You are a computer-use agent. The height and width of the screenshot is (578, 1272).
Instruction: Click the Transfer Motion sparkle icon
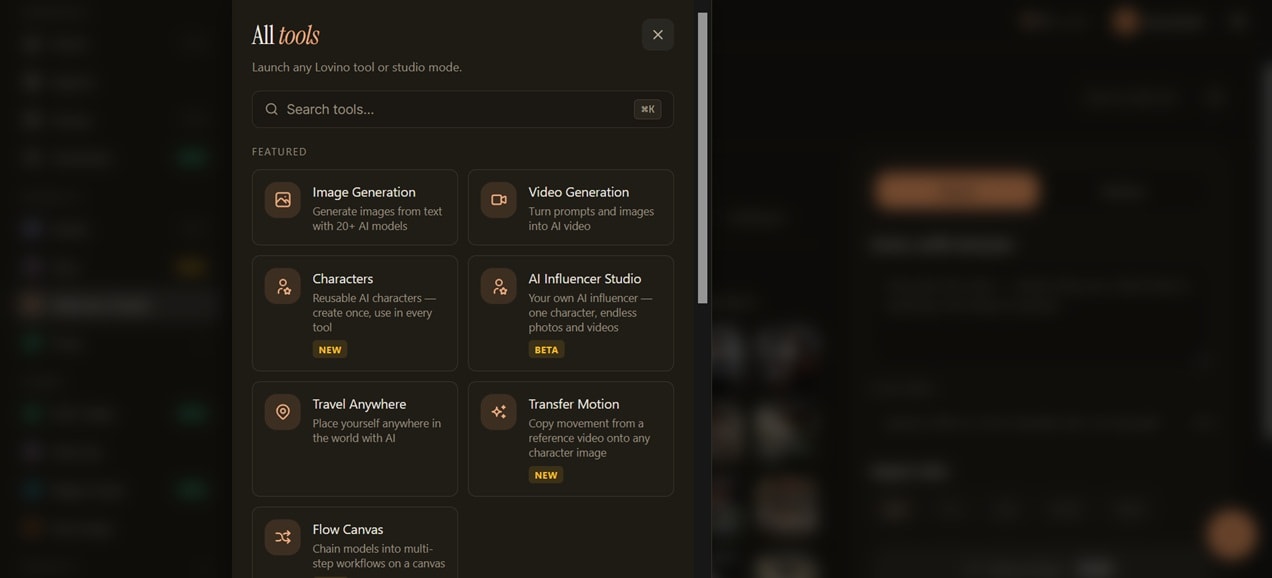499,412
